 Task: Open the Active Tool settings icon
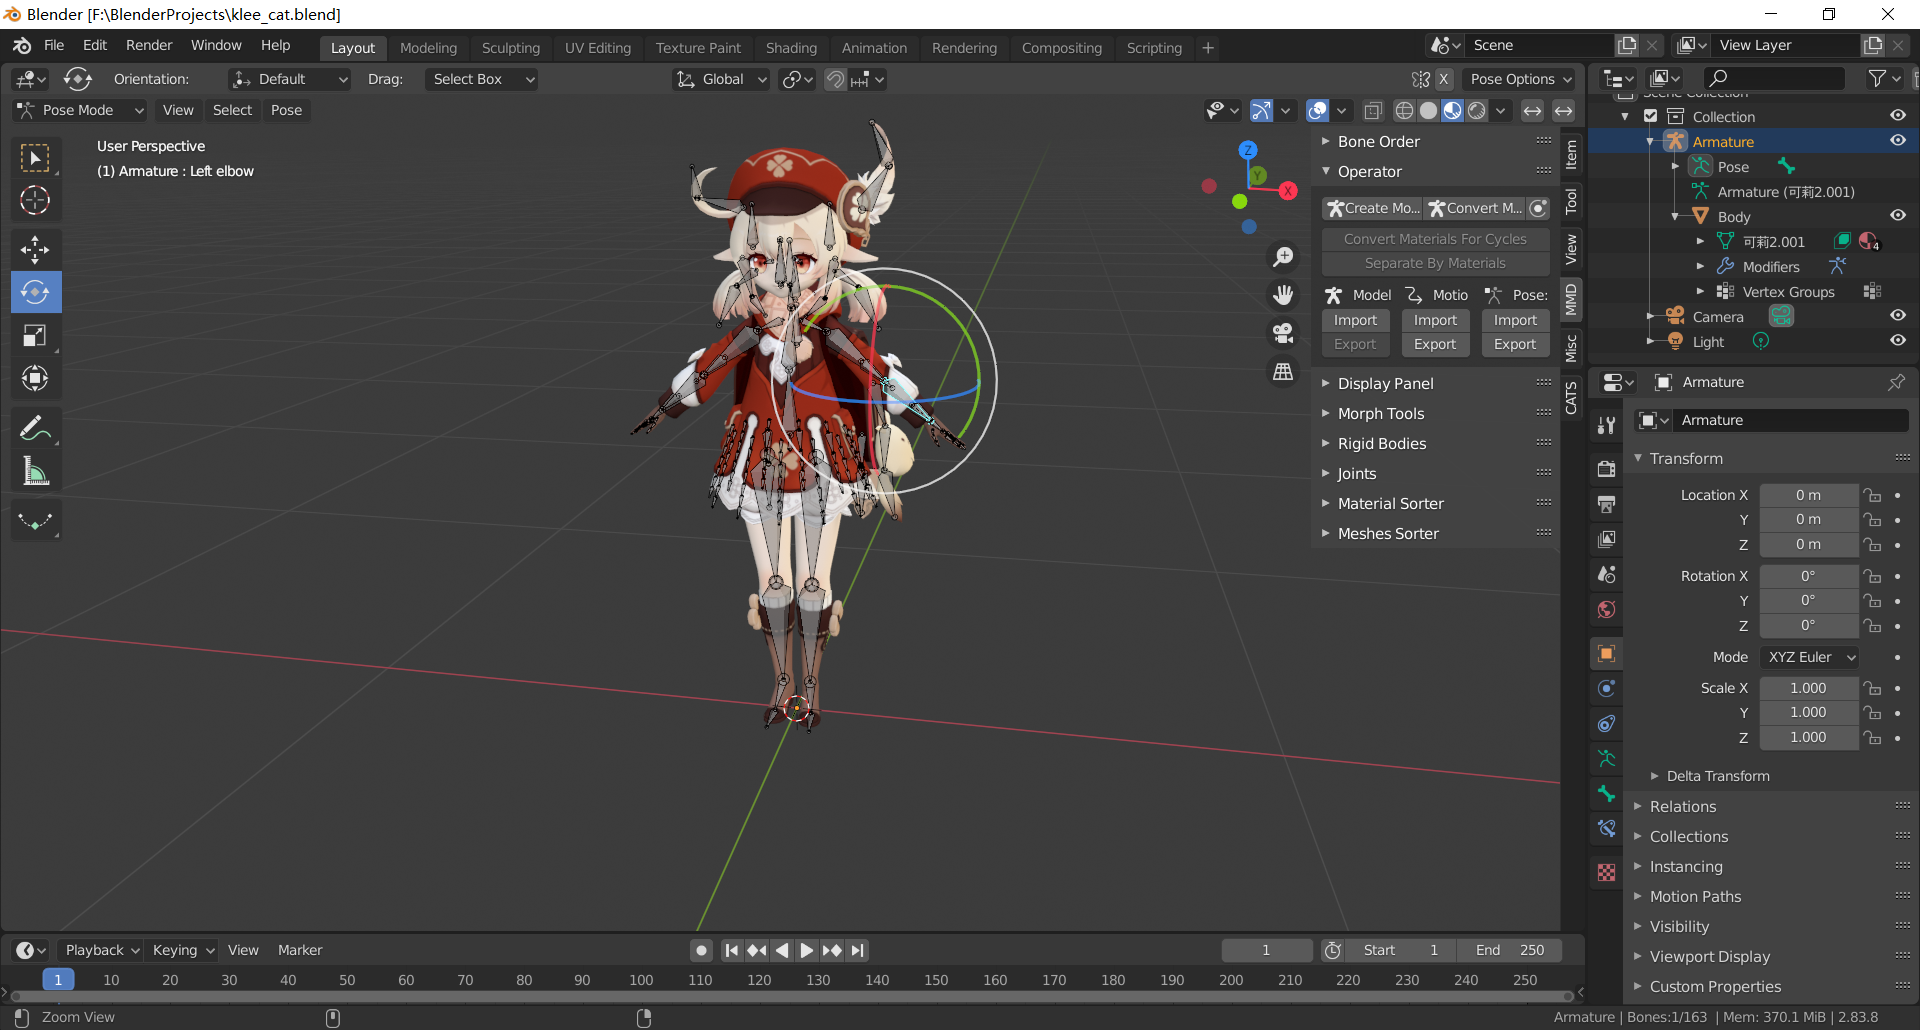pos(1606,425)
